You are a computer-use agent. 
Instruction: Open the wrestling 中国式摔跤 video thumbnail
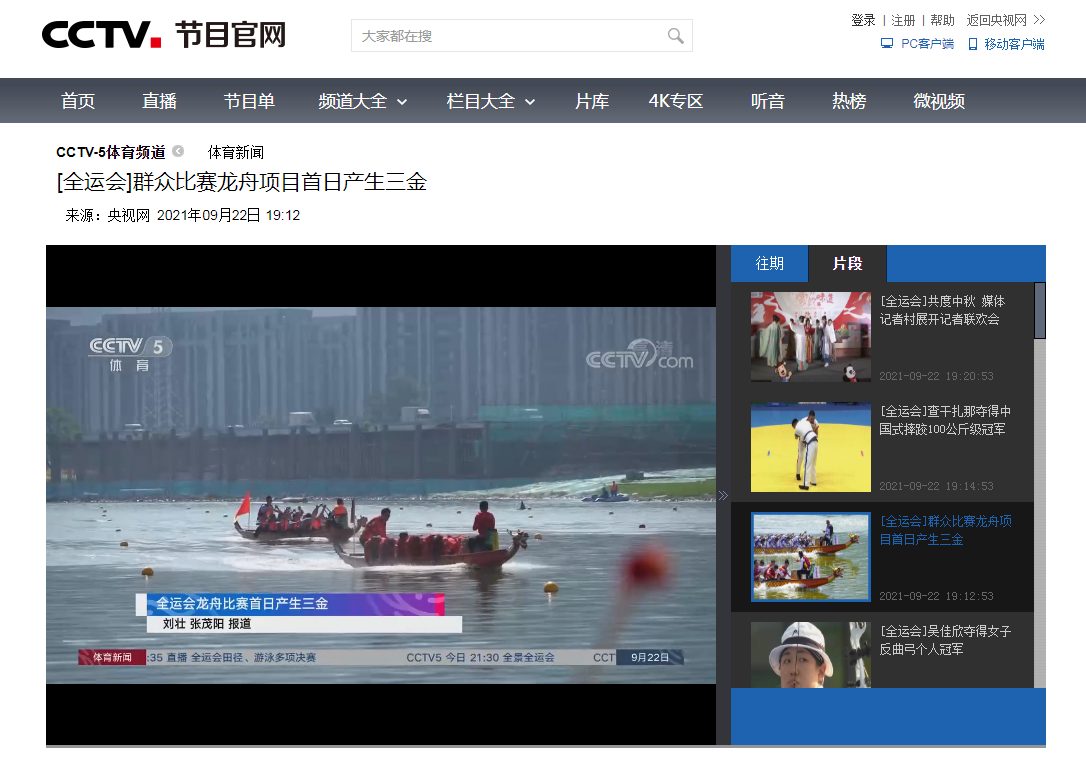pyautogui.click(x=810, y=447)
